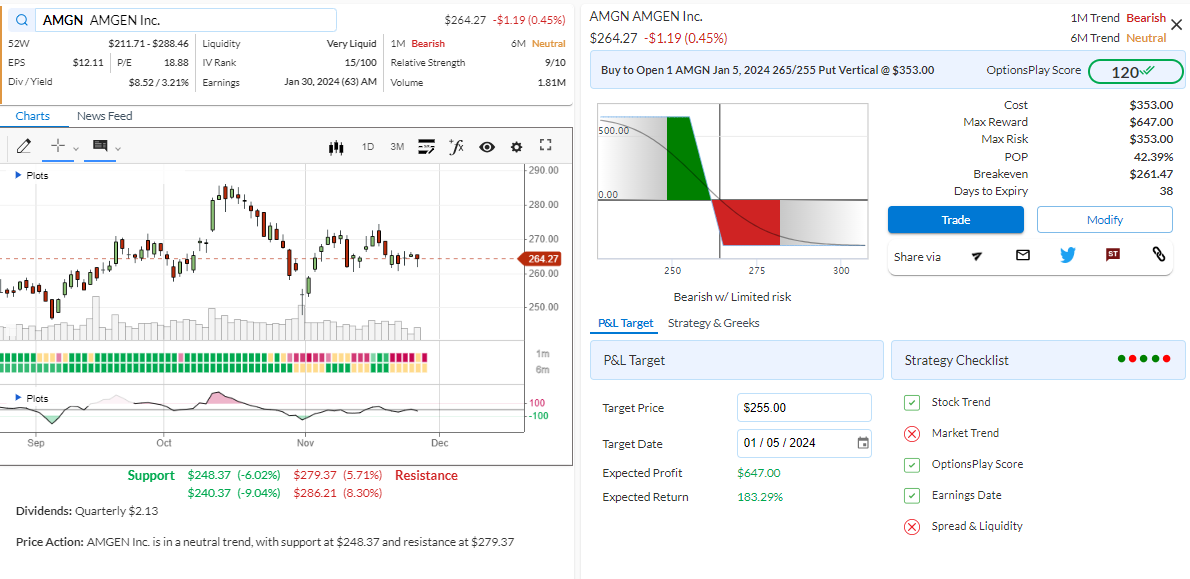Copy the share link chain icon
The width and height of the screenshot is (1190, 579).
(x=1159, y=254)
